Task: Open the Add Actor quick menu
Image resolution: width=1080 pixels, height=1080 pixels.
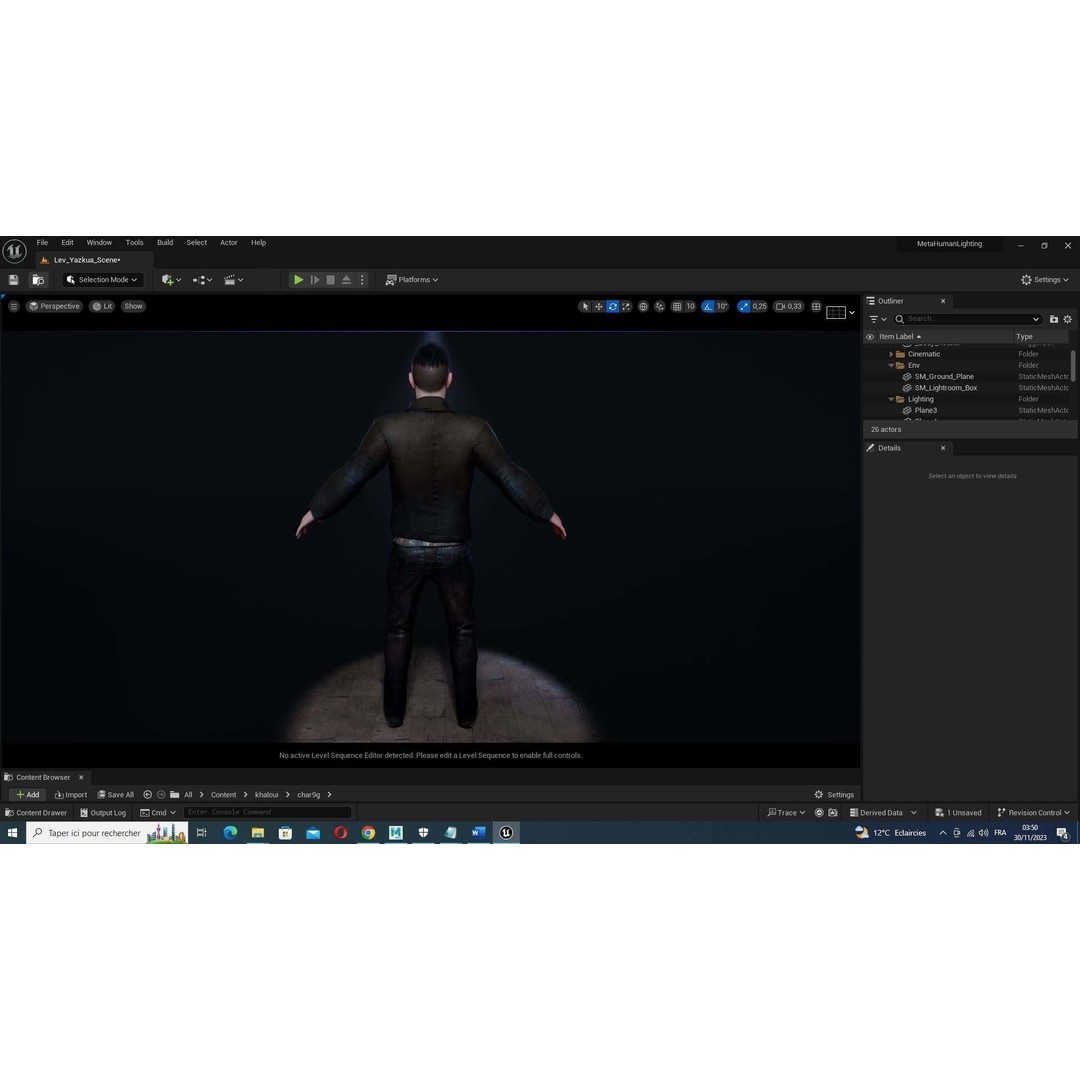Action: 171,280
